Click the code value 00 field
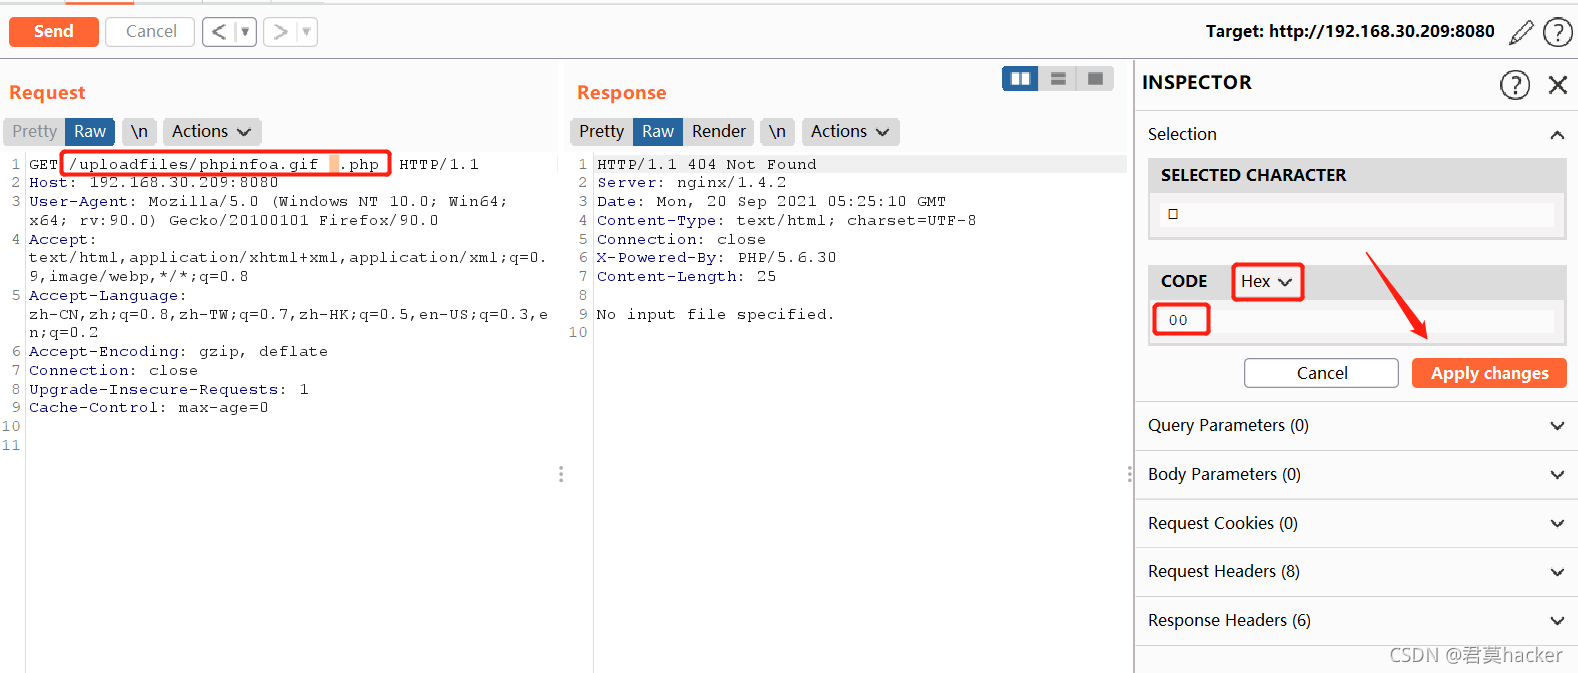 point(1356,320)
